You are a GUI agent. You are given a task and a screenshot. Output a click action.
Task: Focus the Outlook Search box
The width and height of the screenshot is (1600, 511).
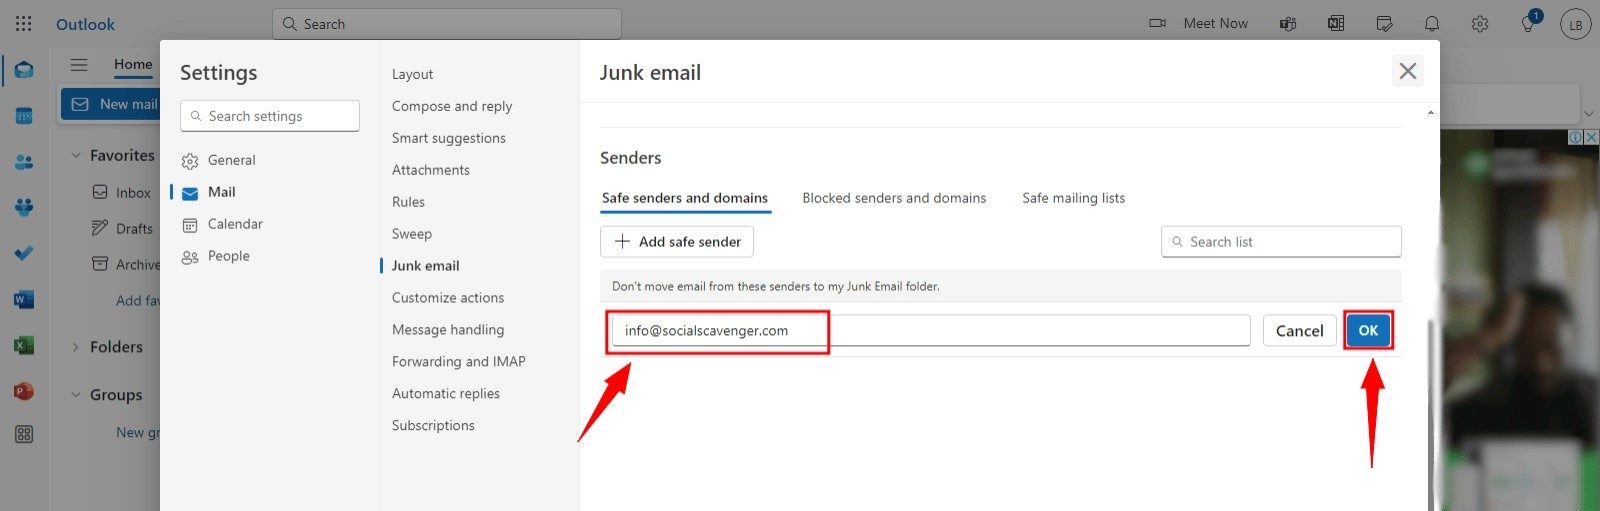[x=447, y=24]
